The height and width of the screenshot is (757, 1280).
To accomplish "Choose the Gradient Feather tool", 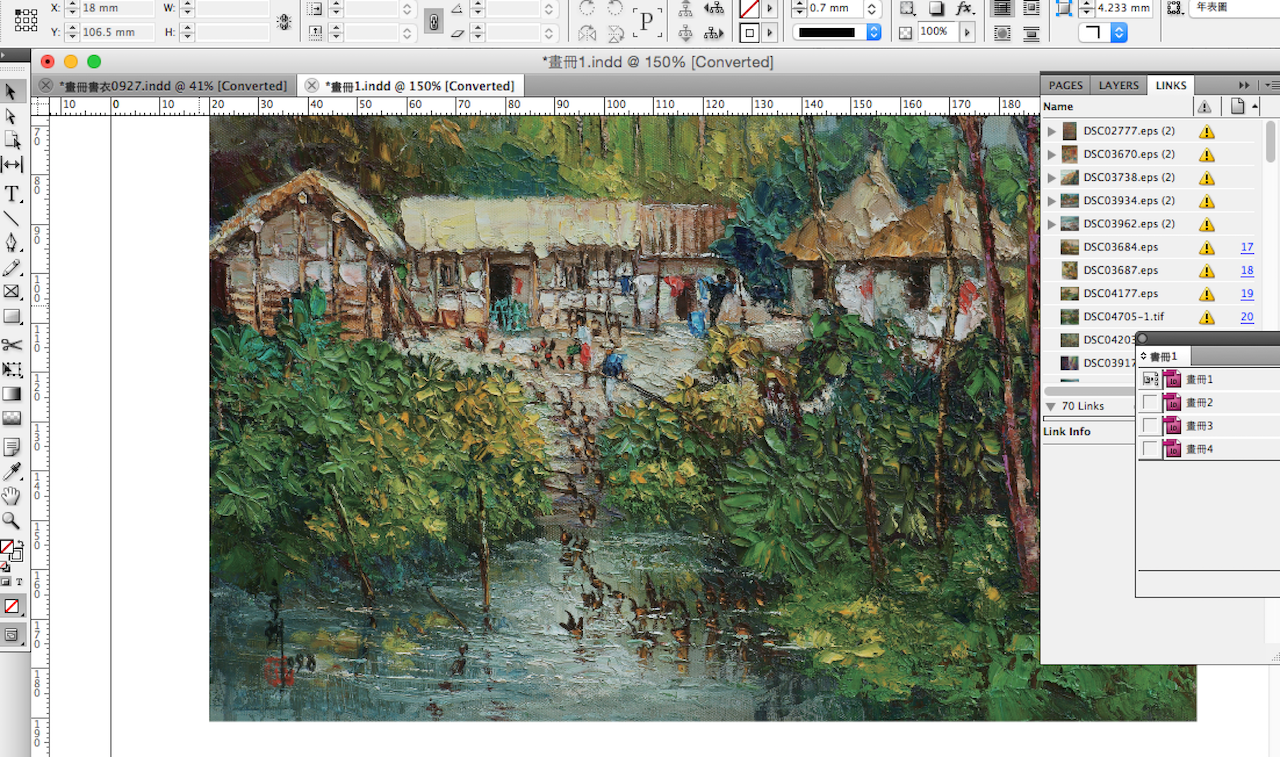I will coord(12,419).
